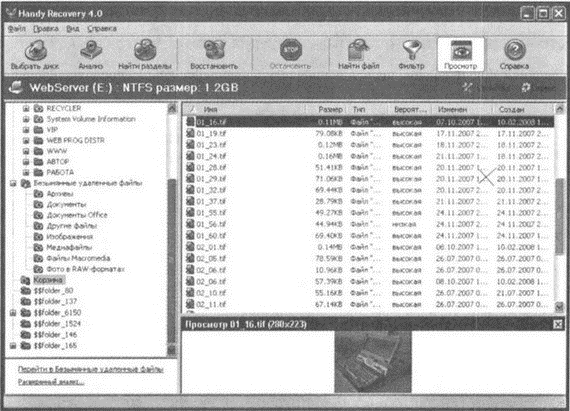Image resolution: width=570 pixels, height=411 pixels.
Task: Click the Выбрать диск toolbar icon
Action: coord(36,50)
